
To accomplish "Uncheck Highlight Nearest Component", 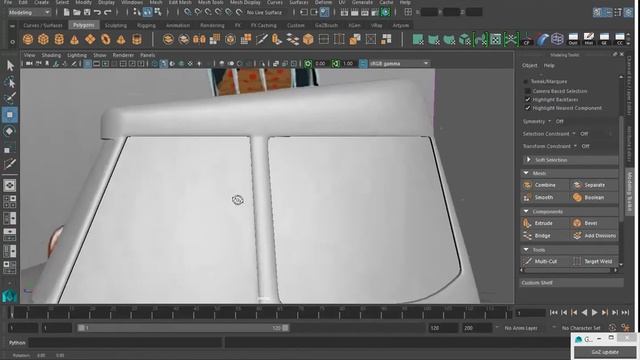I will point(527,108).
